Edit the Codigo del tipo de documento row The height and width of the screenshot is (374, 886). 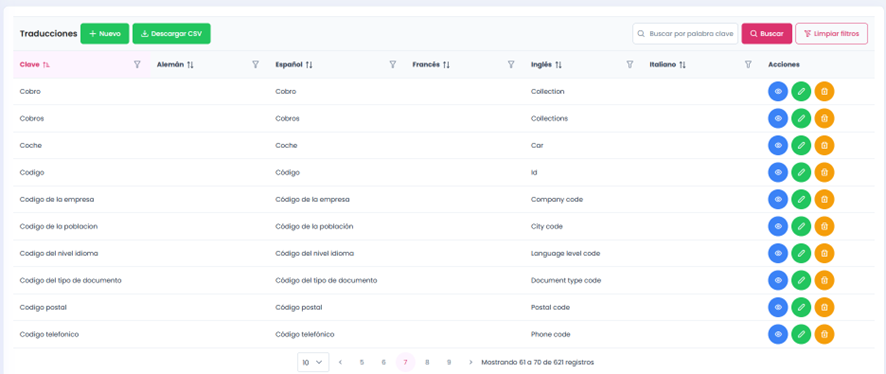801,280
